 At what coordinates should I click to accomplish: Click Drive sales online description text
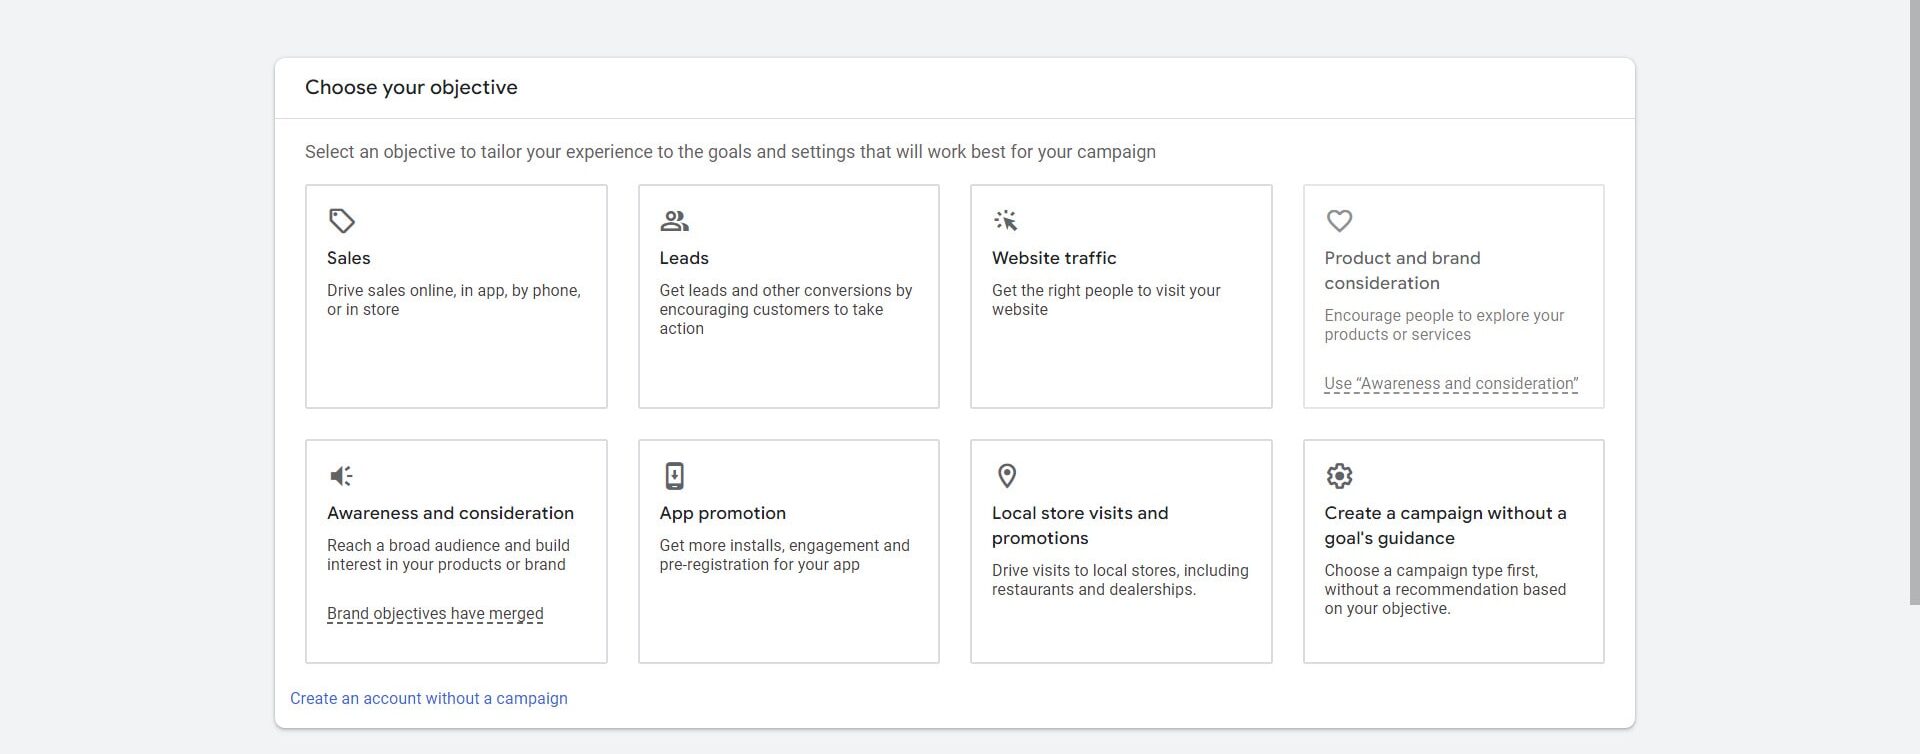click(454, 300)
